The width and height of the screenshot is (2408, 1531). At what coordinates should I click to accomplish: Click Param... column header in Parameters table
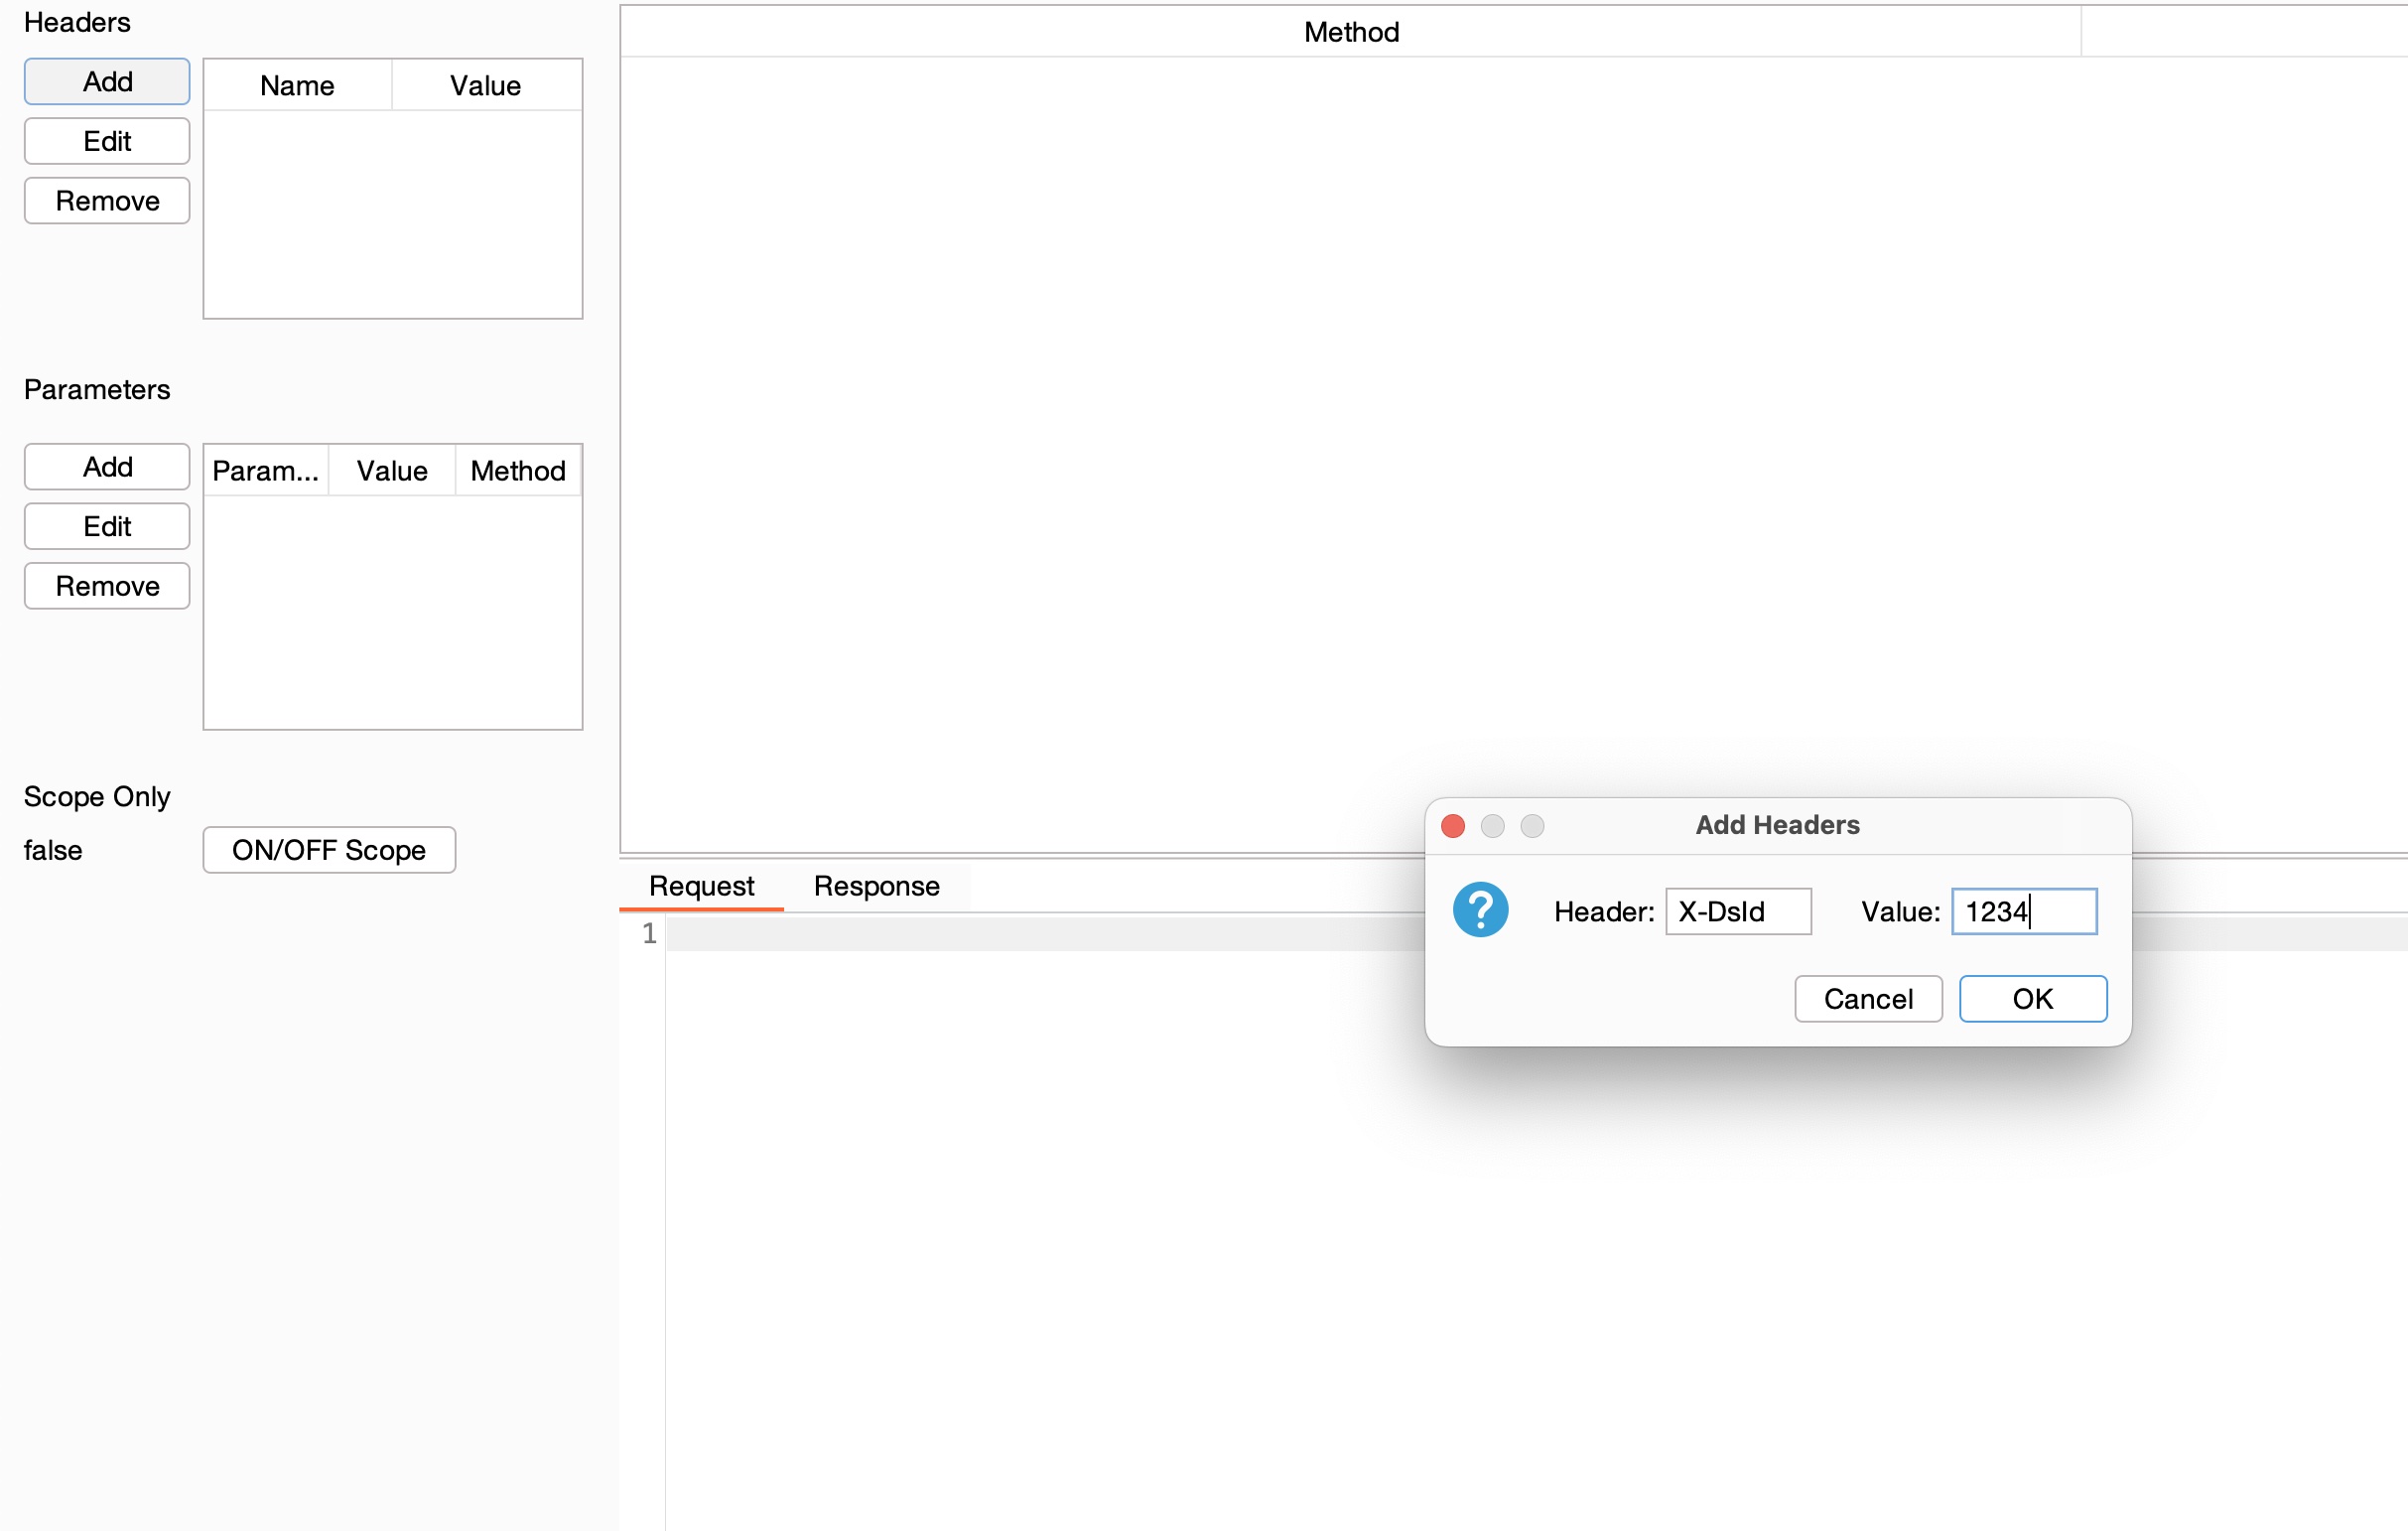coord(265,471)
